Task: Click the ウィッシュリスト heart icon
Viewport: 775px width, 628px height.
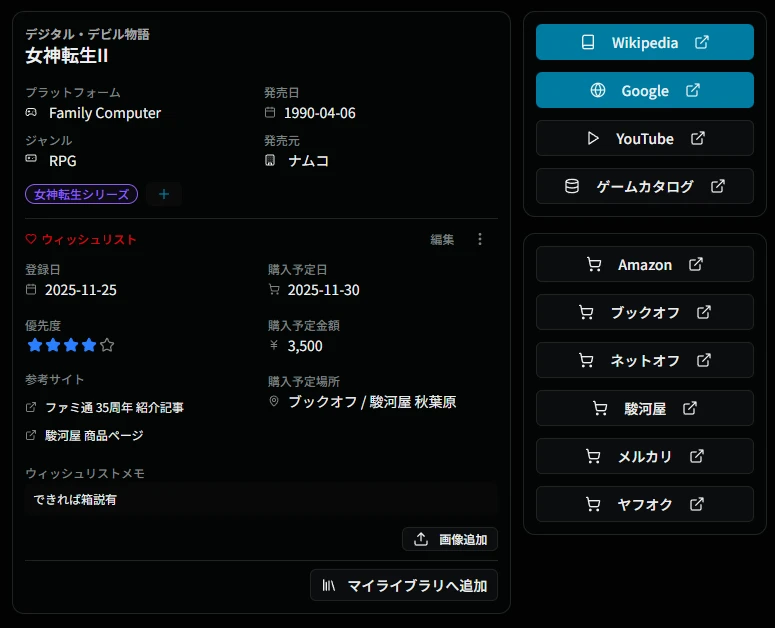Action: [31, 239]
